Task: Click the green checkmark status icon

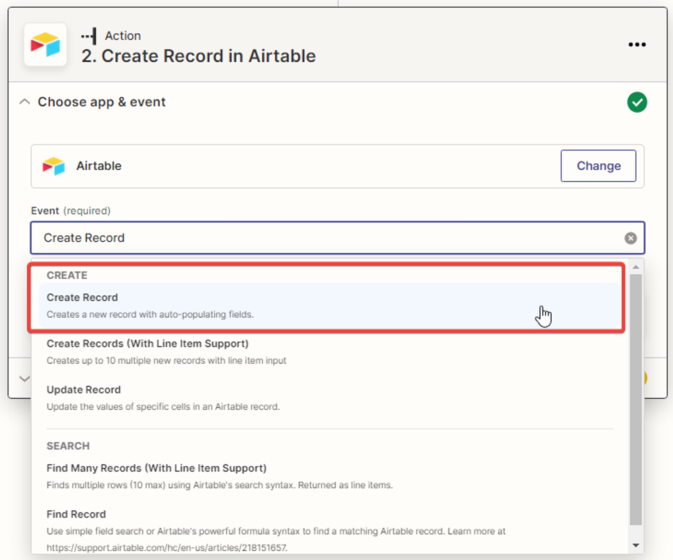Action: pyautogui.click(x=636, y=102)
